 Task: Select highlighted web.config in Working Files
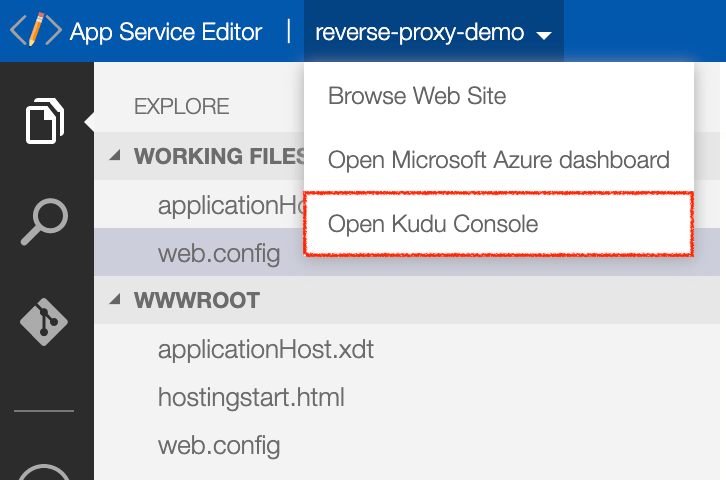click(218, 253)
